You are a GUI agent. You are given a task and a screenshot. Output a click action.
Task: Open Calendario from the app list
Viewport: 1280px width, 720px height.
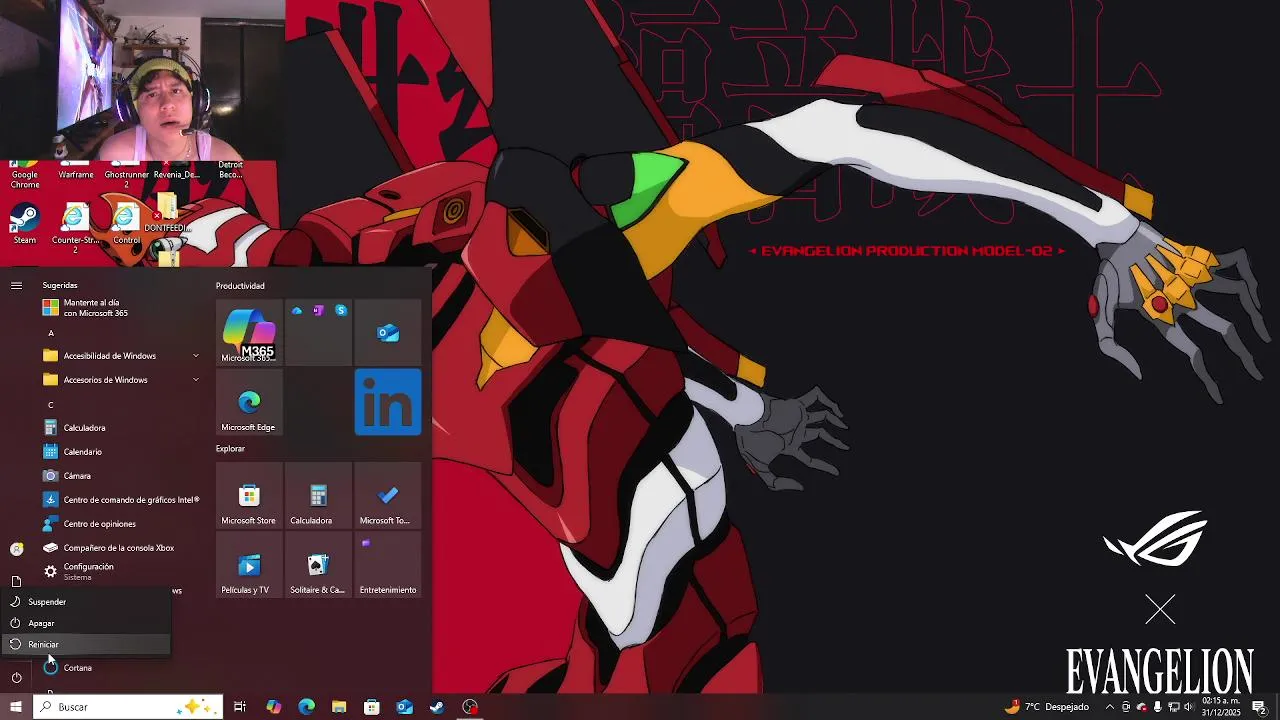coord(122,452)
